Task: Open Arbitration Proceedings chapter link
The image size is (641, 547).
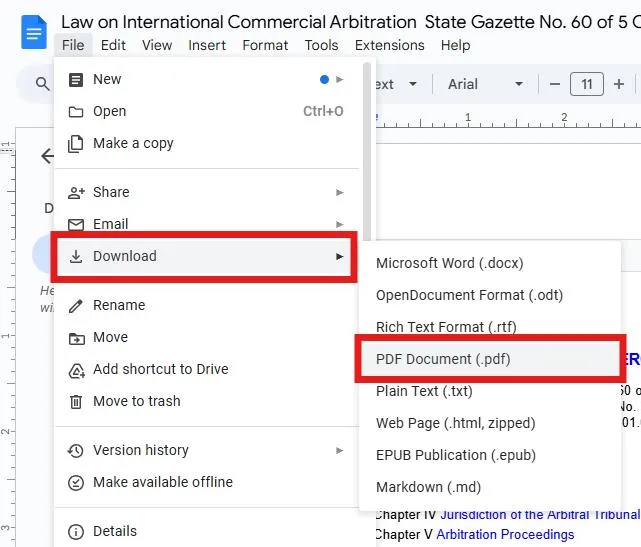Action: (507, 534)
